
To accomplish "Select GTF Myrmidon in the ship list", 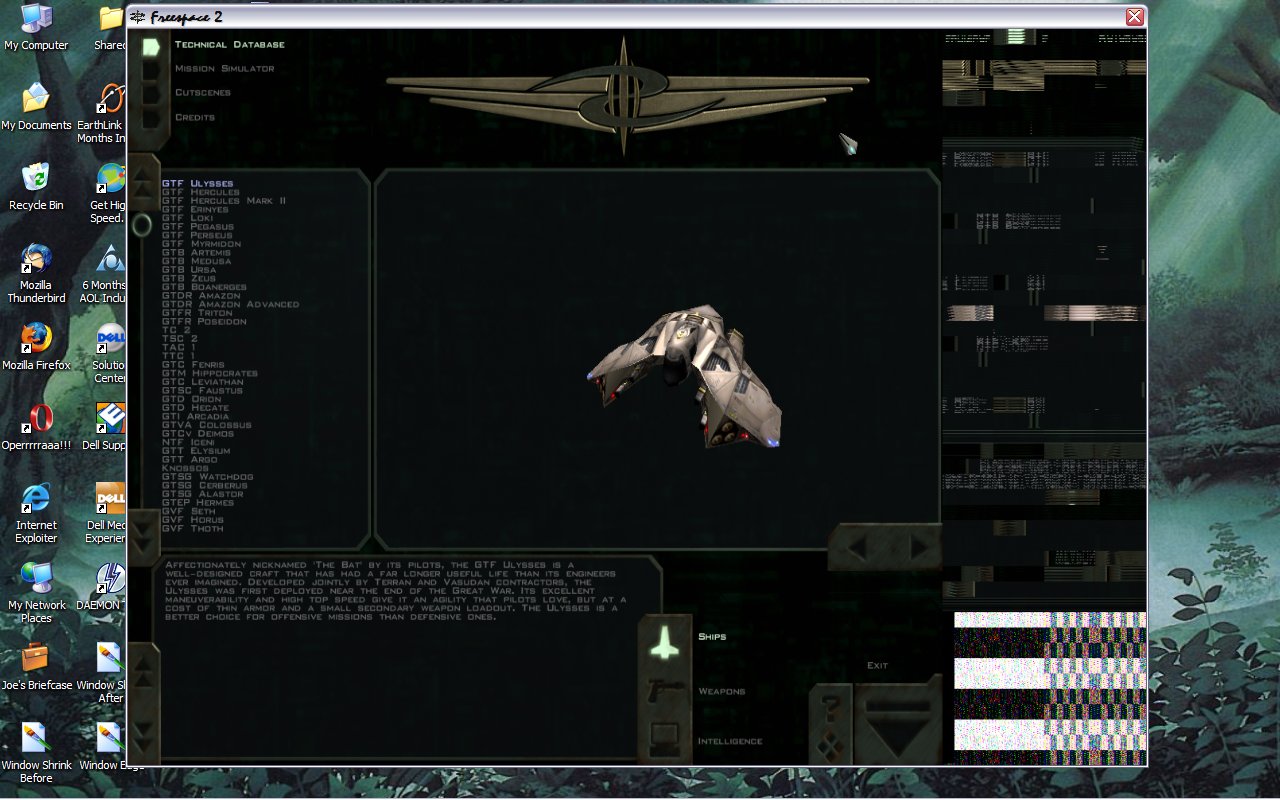I will [201, 244].
